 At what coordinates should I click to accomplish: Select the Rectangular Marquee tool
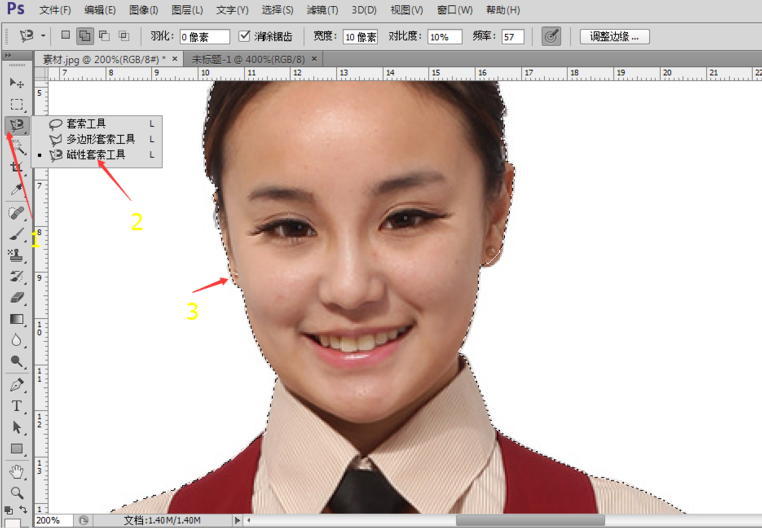(x=17, y=105)
